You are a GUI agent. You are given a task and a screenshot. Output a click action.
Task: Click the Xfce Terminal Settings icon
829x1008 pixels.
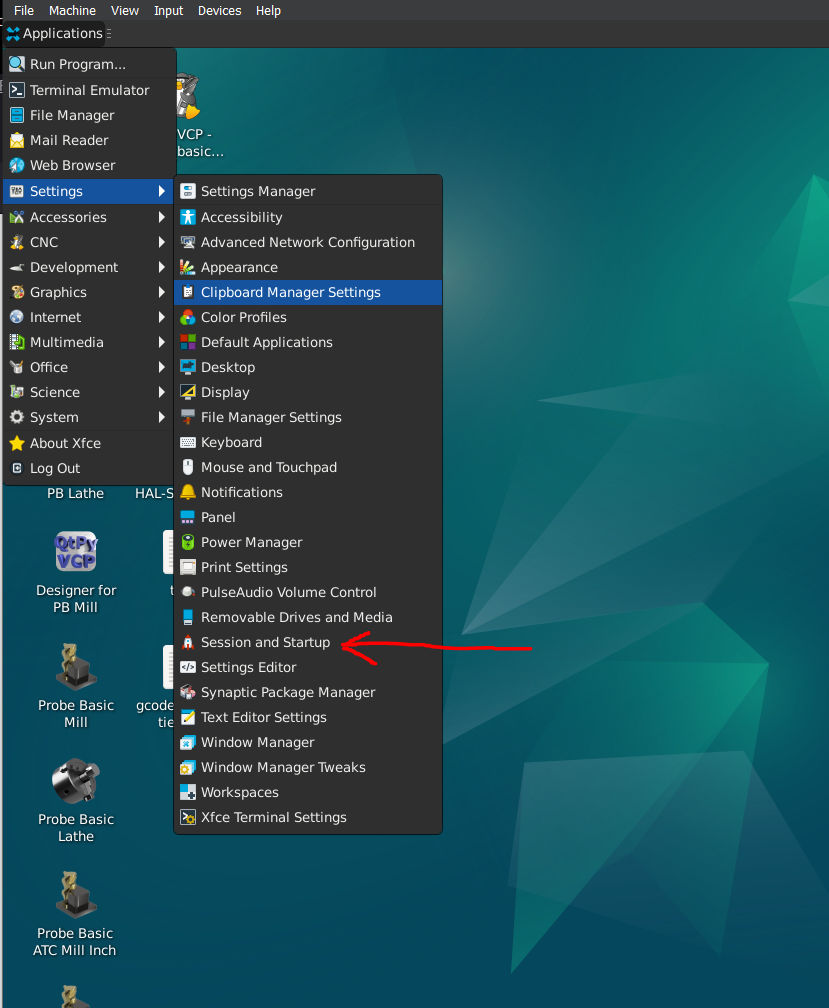(x=188, y=818)
